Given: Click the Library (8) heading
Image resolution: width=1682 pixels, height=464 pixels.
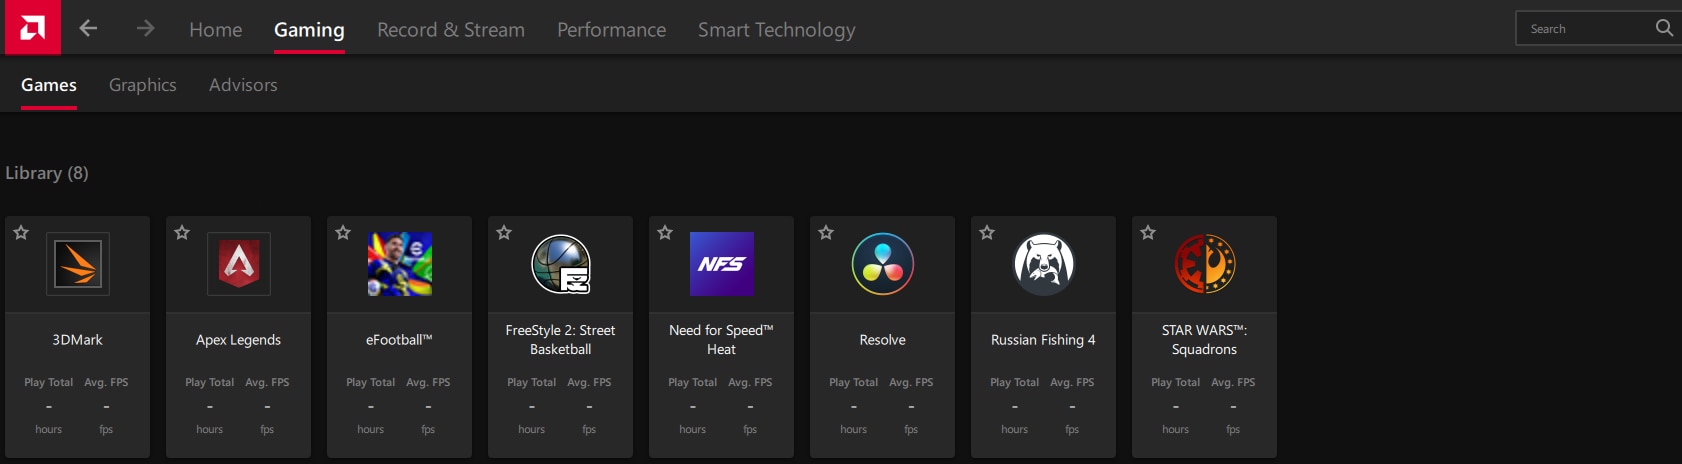Looking at the screenshot, I should click(x=47, y=173).
